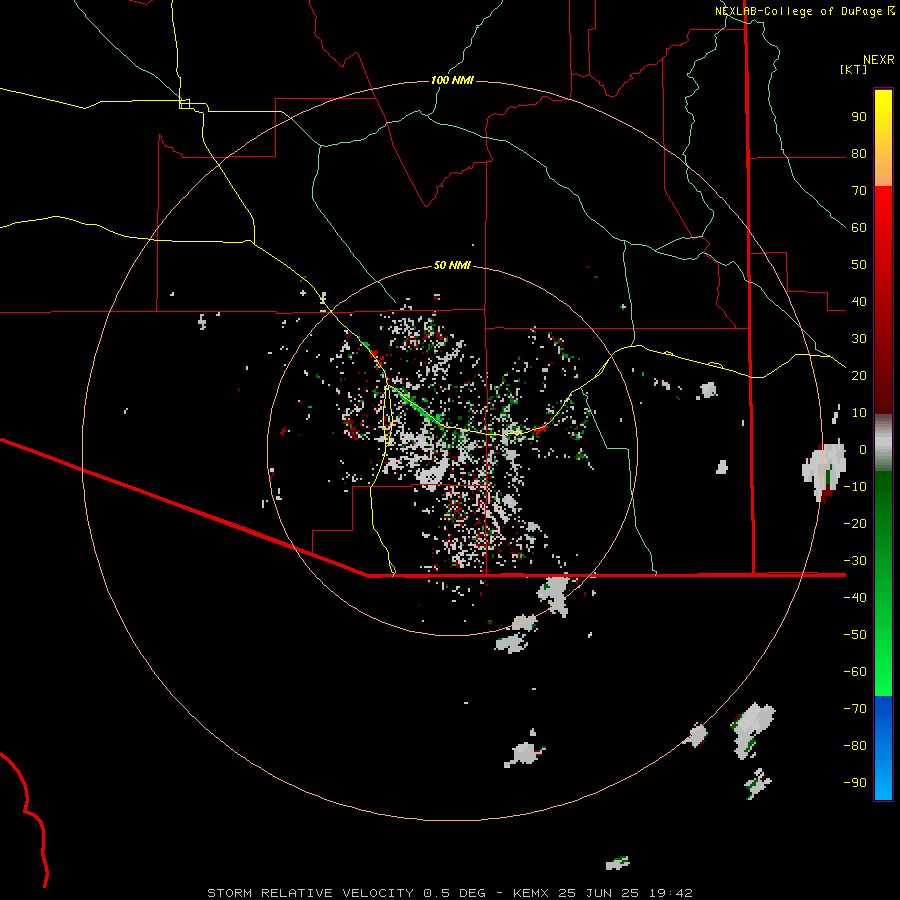Screen dimensions: 900x900
Task: Click the 50 value on the velocity scale
Action: pos(859,265)
